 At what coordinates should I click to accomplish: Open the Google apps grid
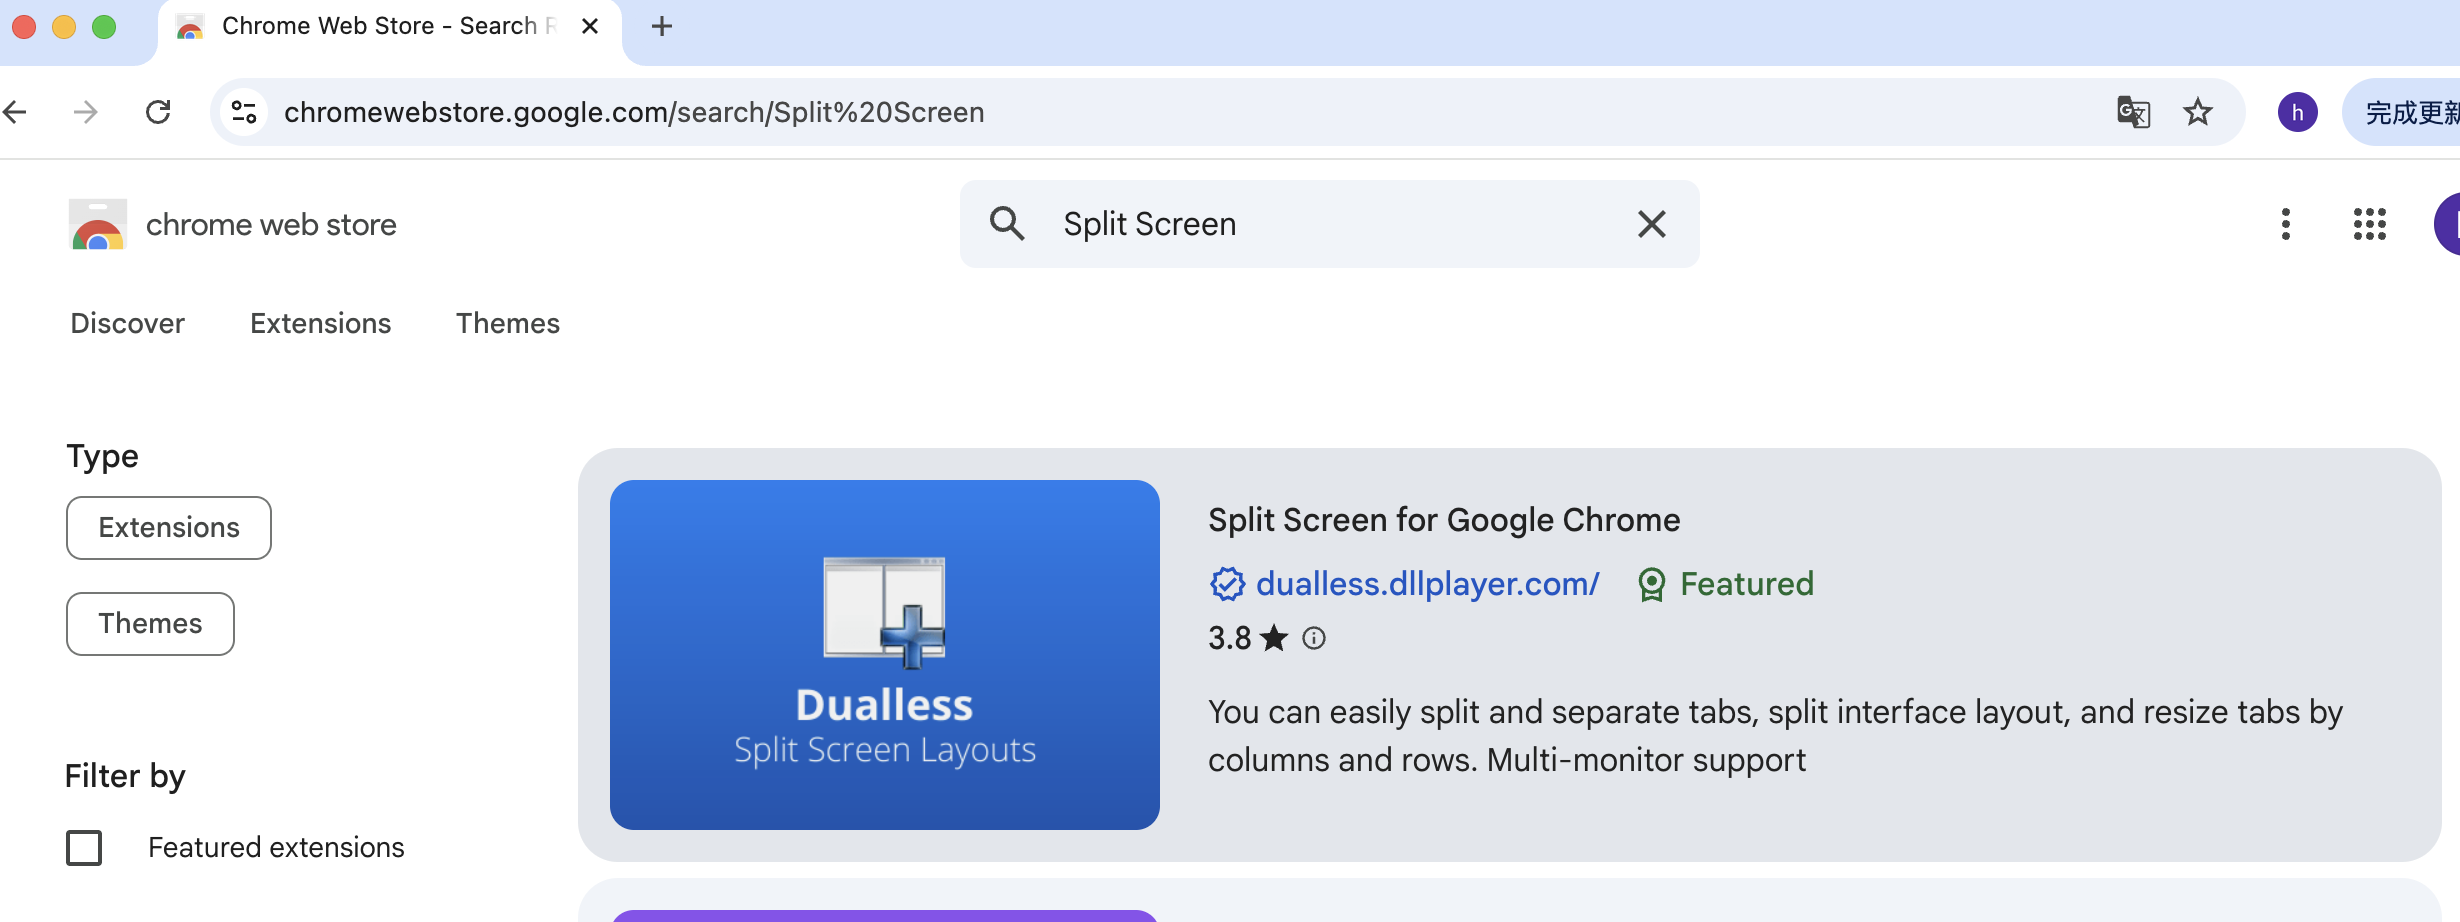pos(2369,224)
